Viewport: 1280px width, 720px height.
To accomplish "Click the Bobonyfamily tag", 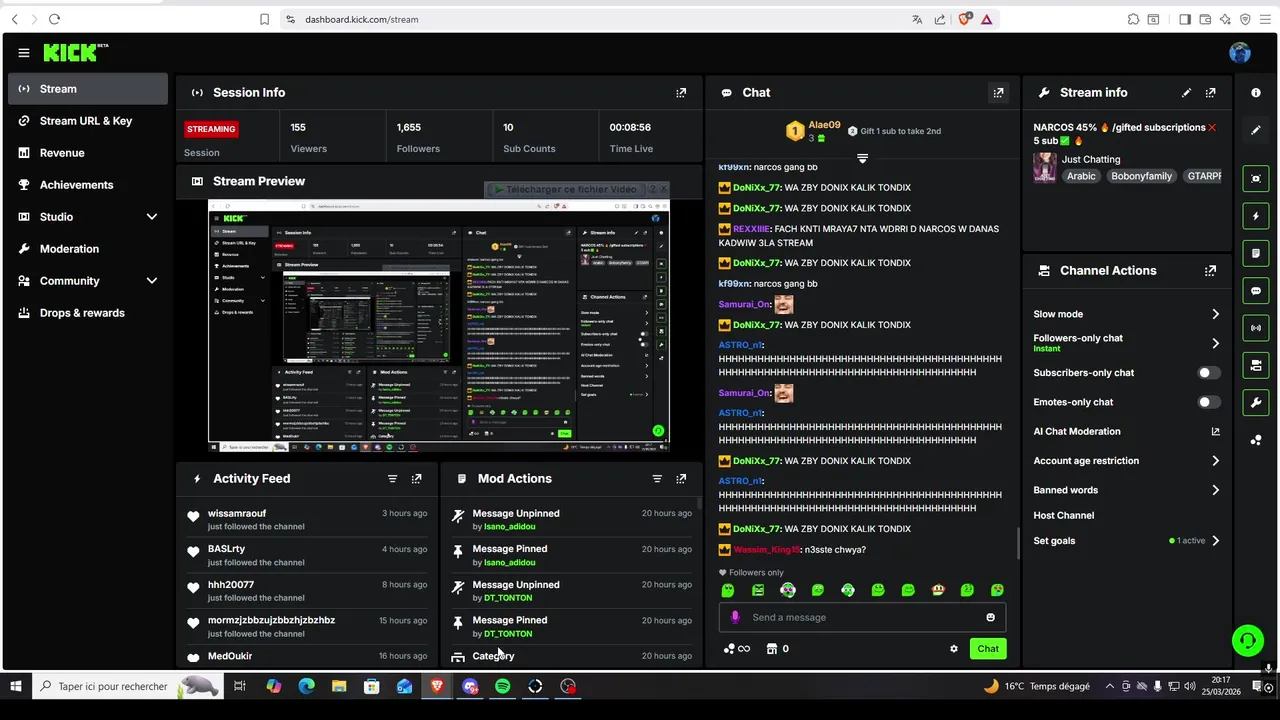I will tap(1141, 176).
